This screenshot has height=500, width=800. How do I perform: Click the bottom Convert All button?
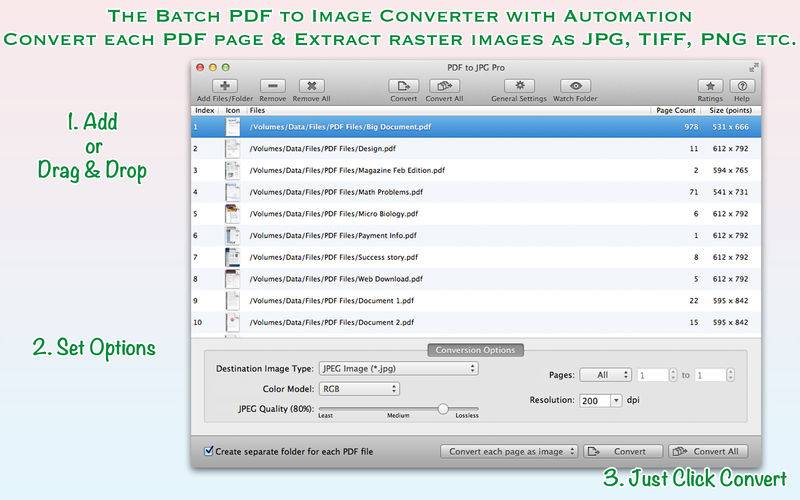pos(708,452)
